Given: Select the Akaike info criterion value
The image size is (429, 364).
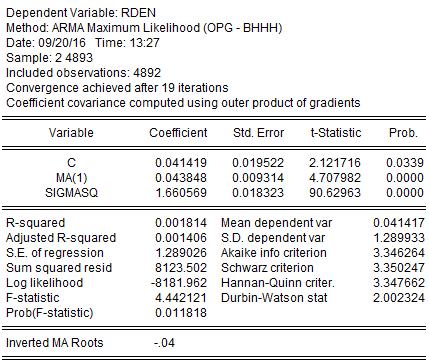Looking at the screenshot, I should point(399,253).
